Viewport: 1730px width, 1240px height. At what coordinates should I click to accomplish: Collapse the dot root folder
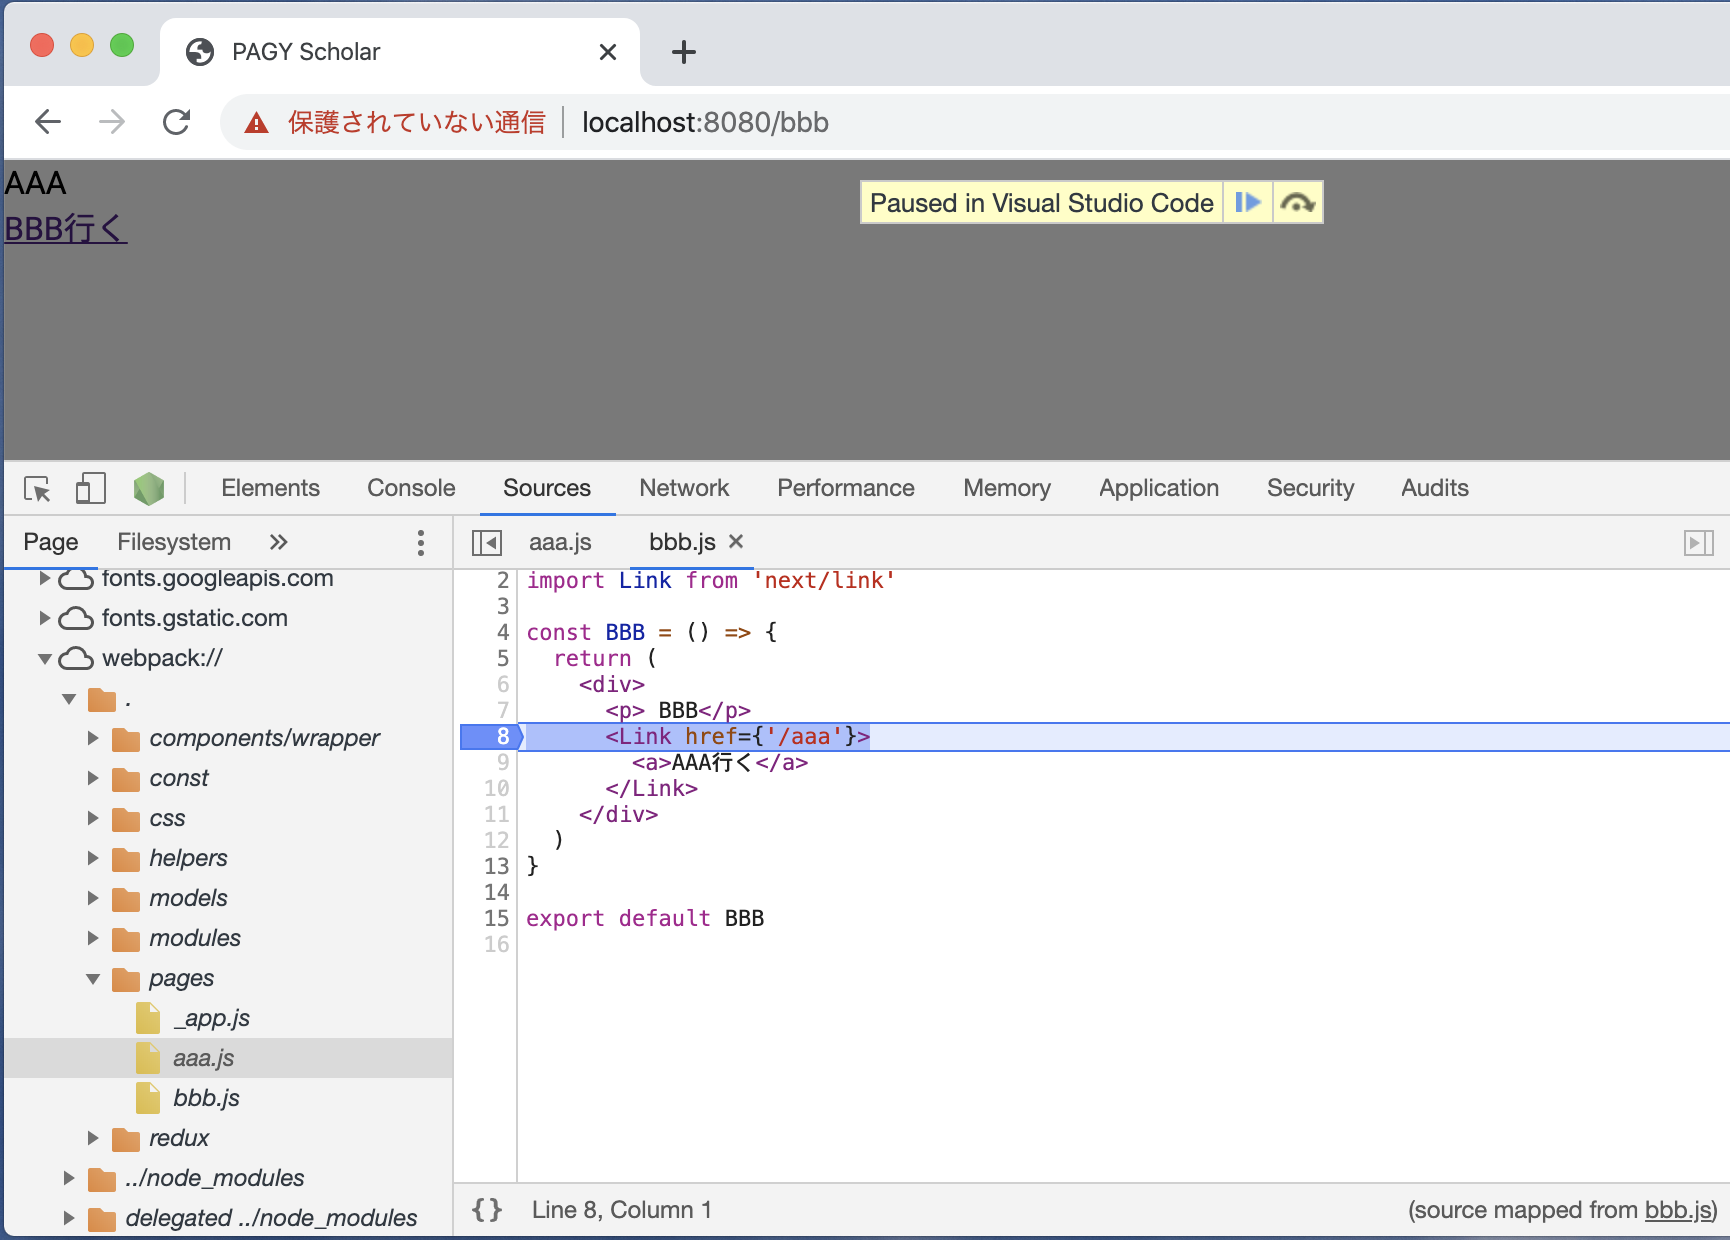click(69, 699)
